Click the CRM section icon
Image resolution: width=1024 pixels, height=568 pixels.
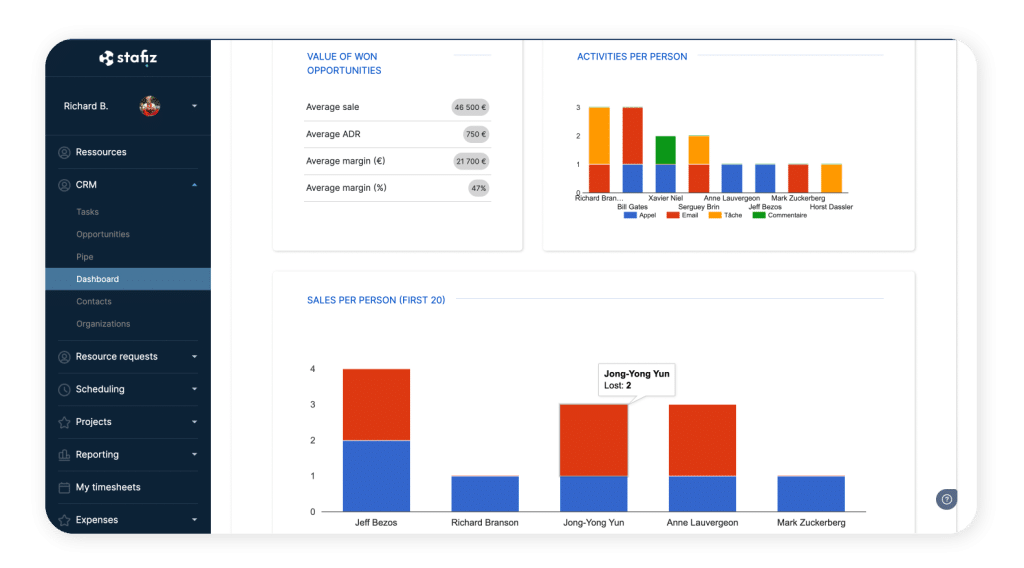(x=64, y=185)
